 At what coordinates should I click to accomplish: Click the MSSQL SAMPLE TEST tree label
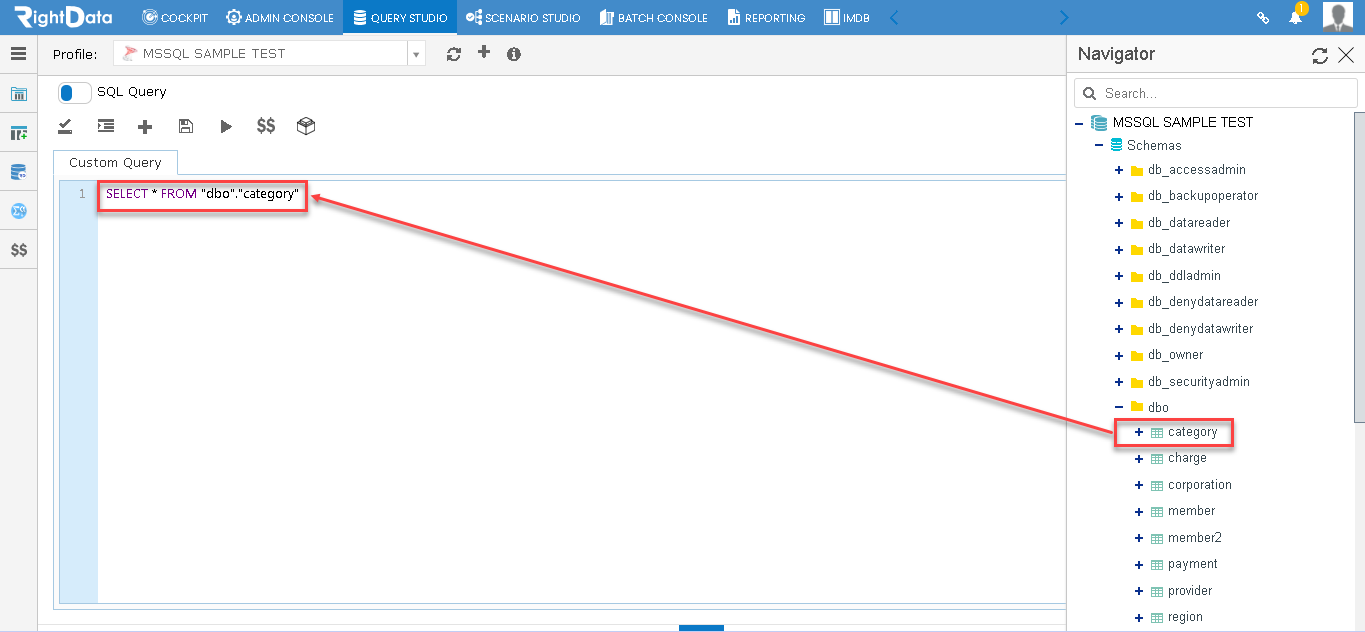(x=1182, y=122)
